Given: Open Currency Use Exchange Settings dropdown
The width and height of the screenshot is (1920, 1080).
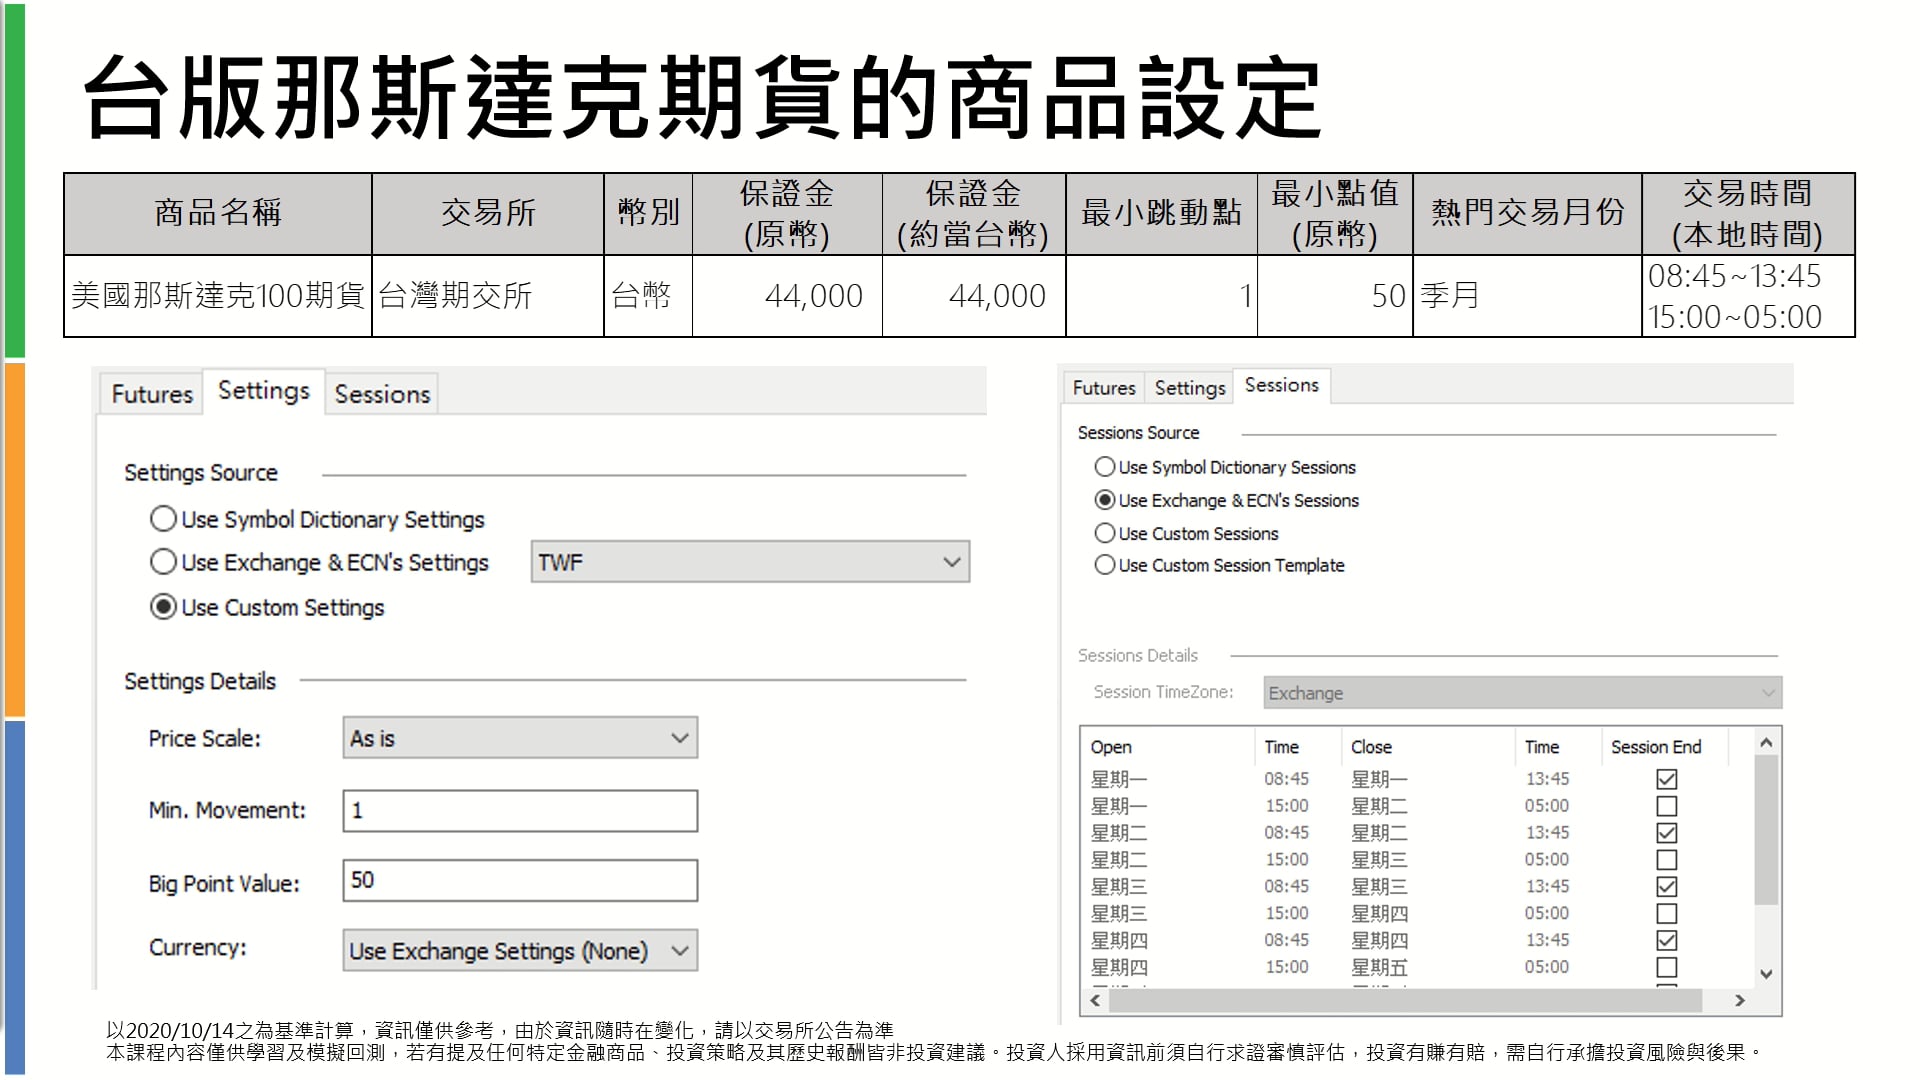Looking at the screenshot, I should (520, 950).
